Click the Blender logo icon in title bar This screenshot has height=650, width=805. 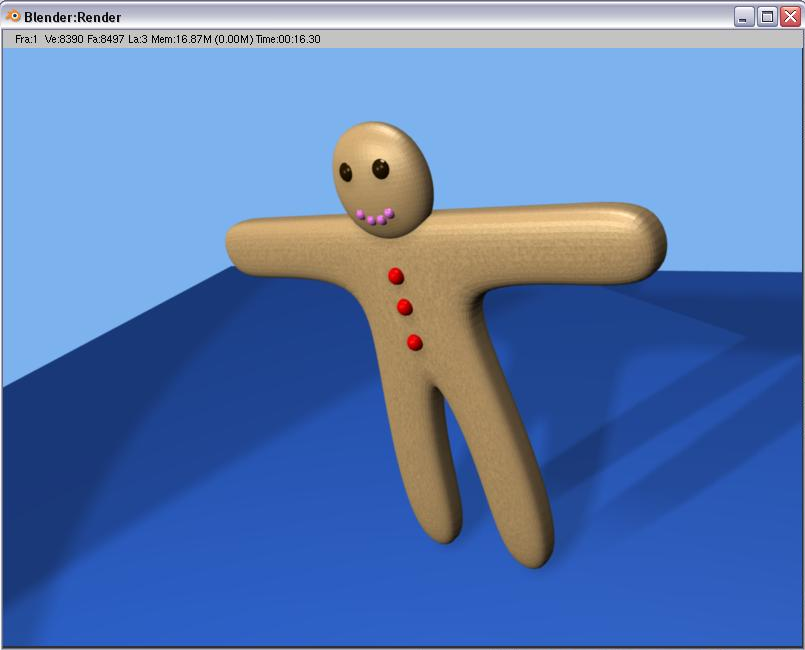coord(12,16)
